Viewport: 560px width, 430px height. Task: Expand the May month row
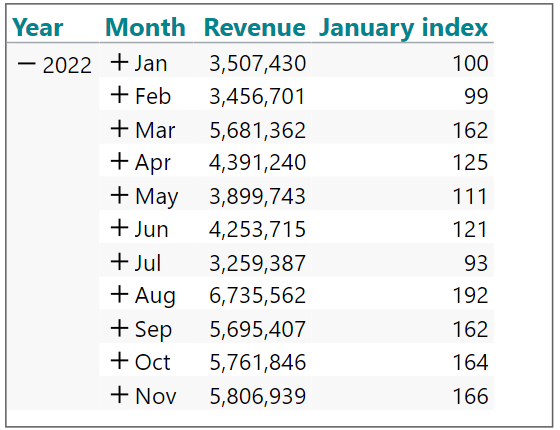pos(119,195)
